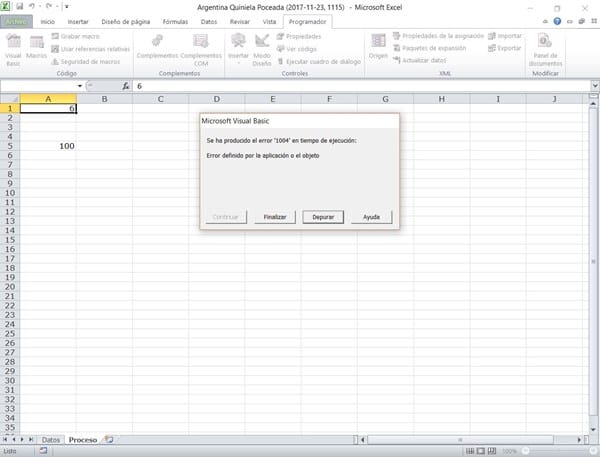This screenshot has width=600, height=457.
Task: Open the Fórmulas ribbon tab
Action: (175, 22)
